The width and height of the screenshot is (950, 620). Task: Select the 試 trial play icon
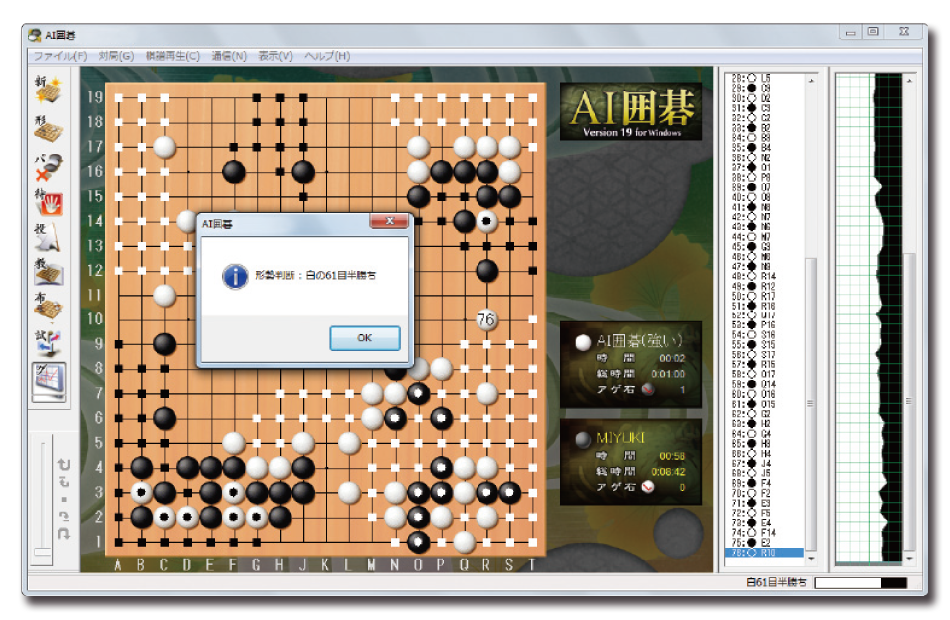(x=48, y=342)
